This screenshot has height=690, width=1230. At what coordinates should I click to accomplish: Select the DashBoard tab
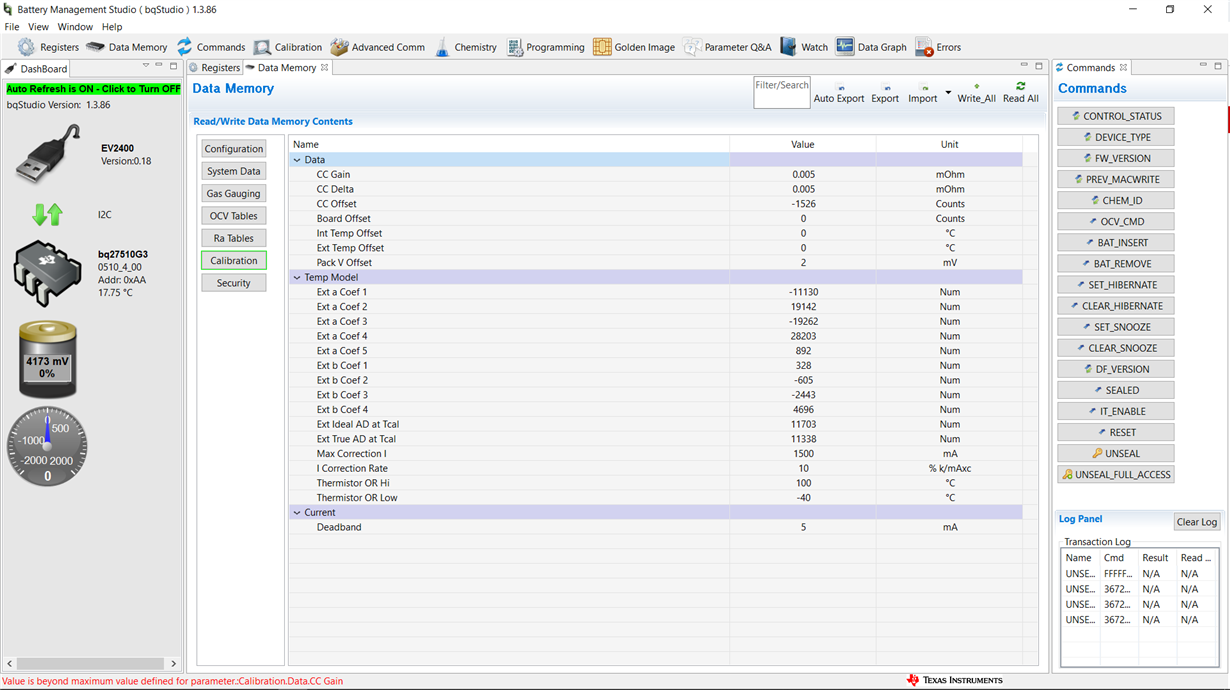37,69
